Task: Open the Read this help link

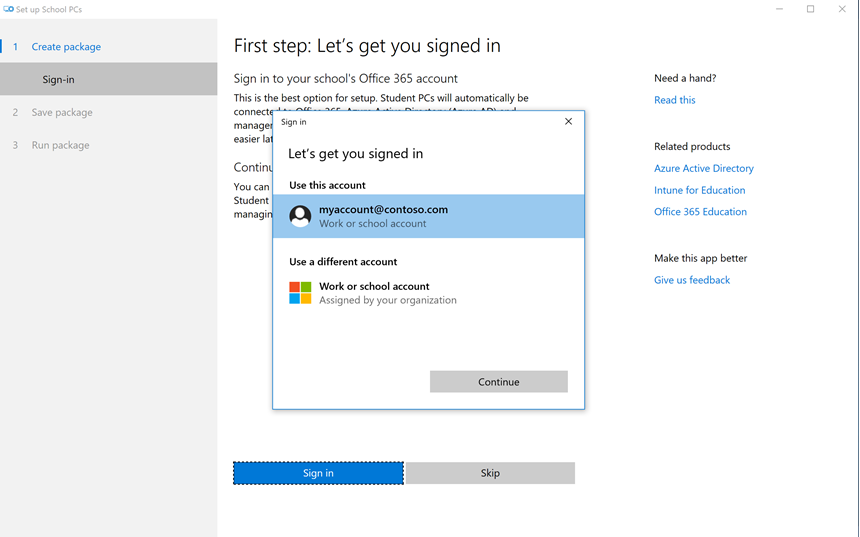Action: click(675, 100)
